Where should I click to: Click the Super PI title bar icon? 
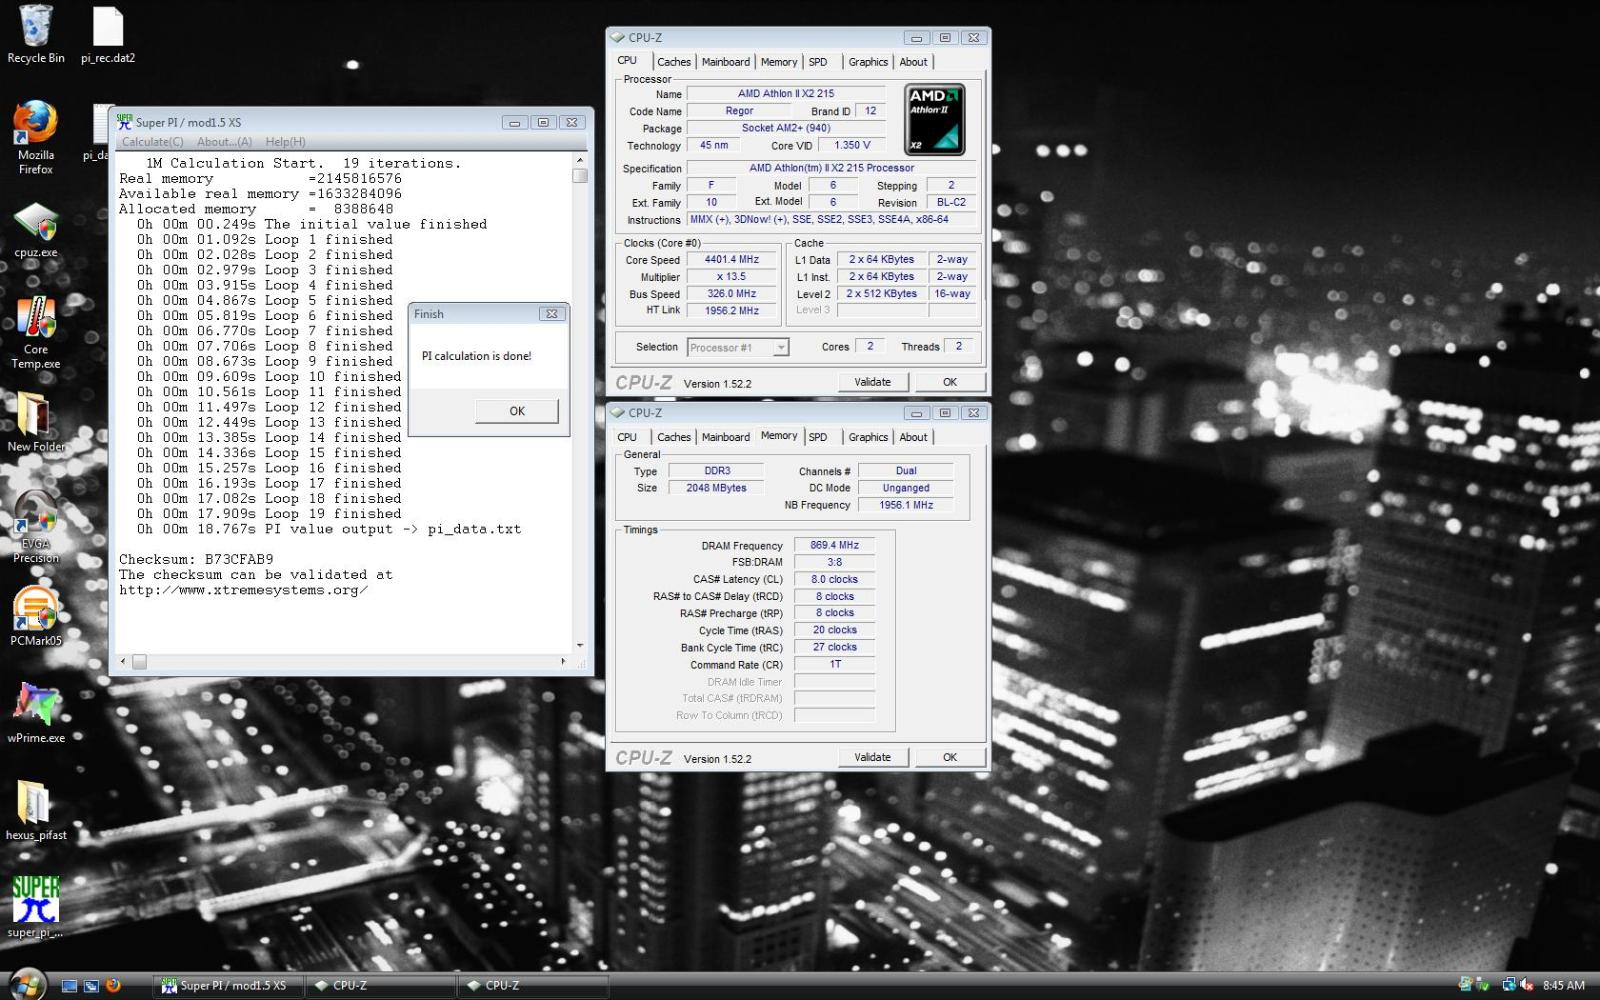click(x=124, y=122)
